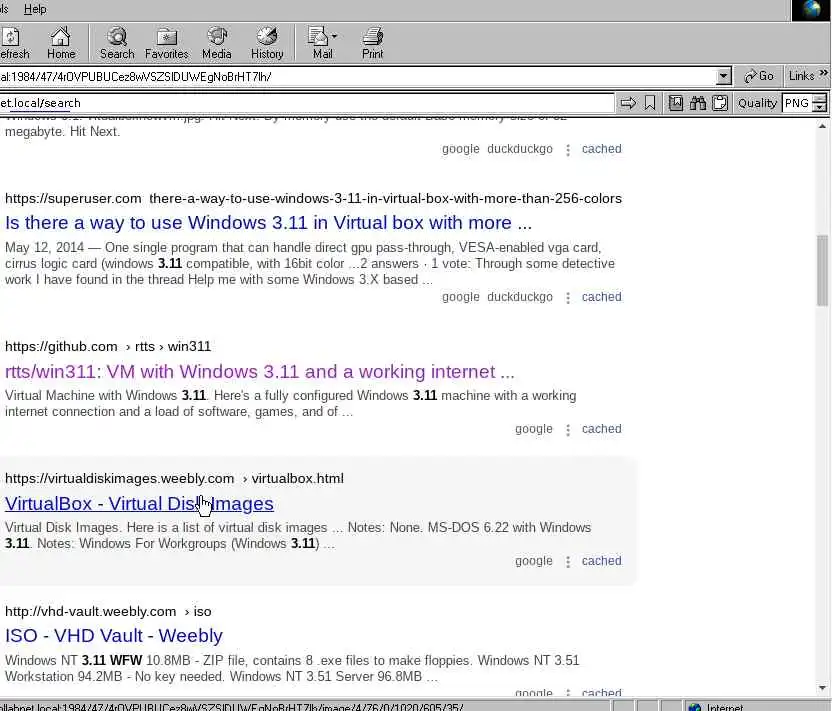Click the https://github.com › rtts › win311 breadcrumb

click(x=108, y=346)
